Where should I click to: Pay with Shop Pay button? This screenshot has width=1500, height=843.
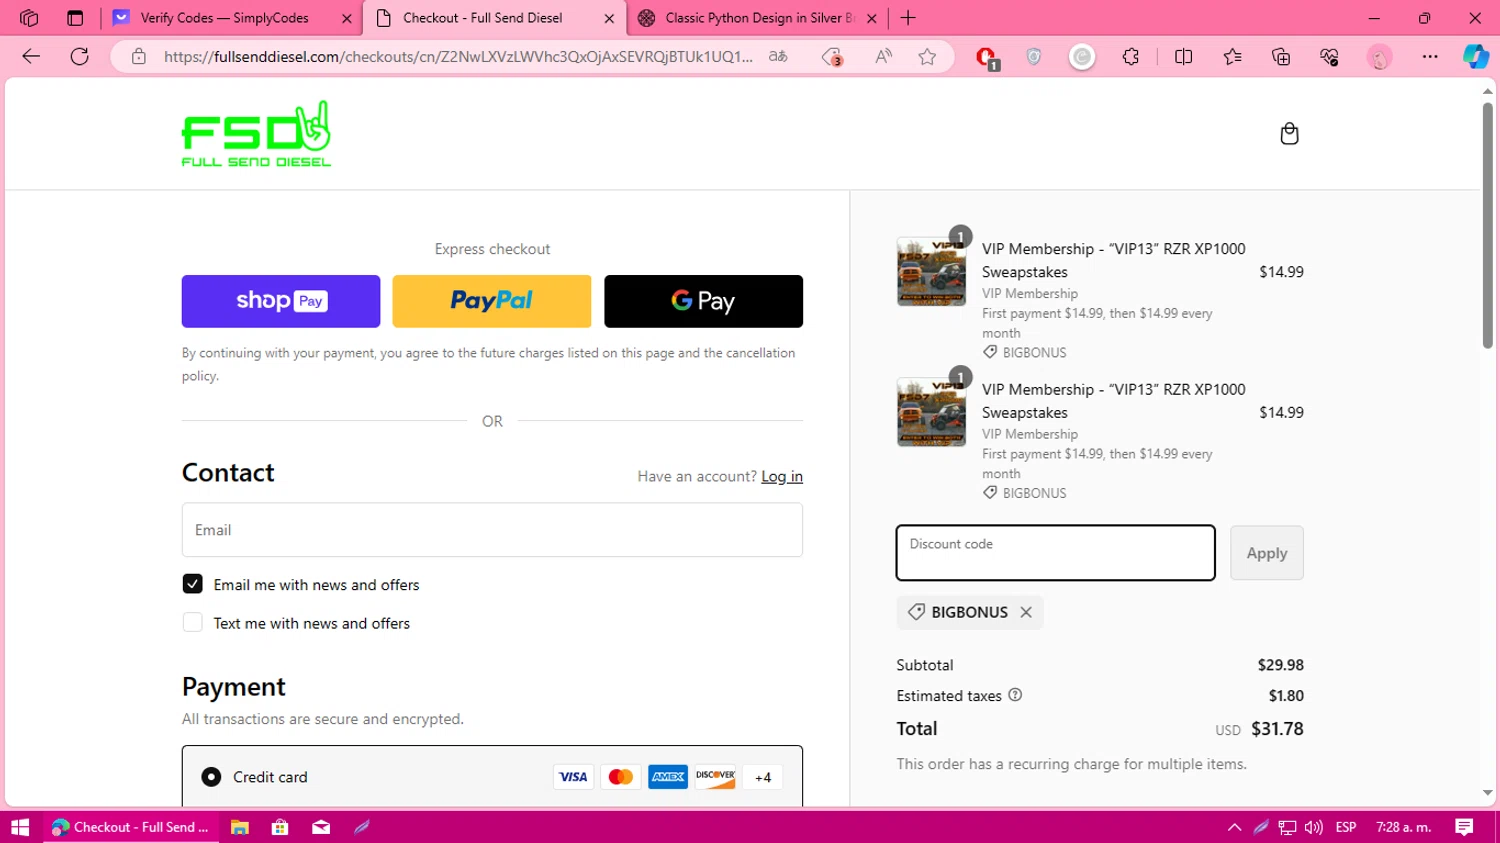[281, 301]
